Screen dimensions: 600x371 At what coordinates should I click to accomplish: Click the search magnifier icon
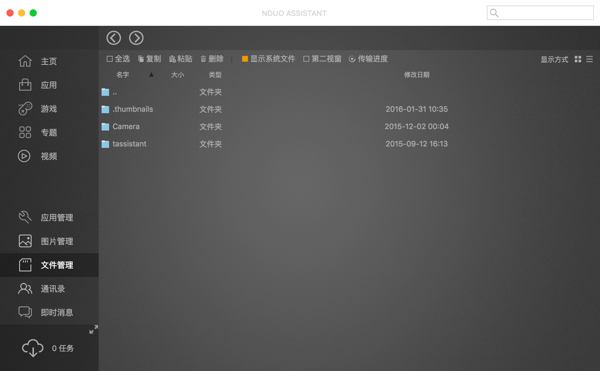pyautogui.click(x=494, y=13)
